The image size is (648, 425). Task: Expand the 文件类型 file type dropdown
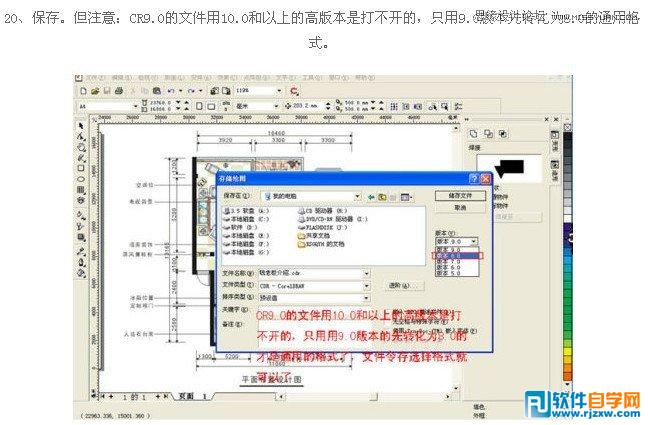(366, 286)
